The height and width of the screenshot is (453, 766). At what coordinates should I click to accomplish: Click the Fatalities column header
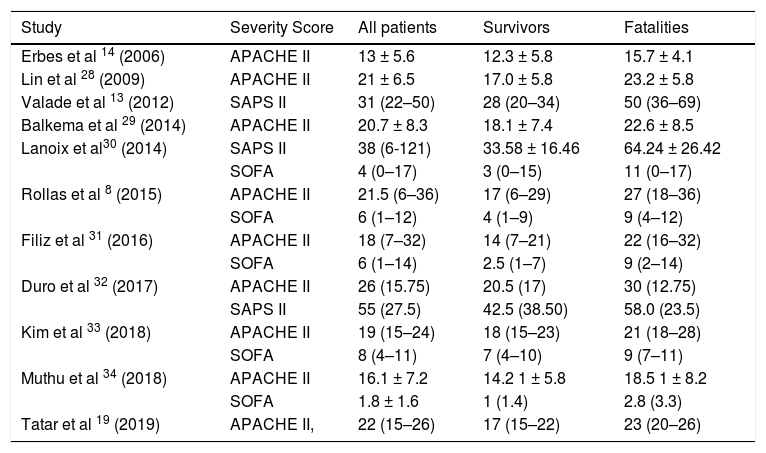click(x=656, y=25)
